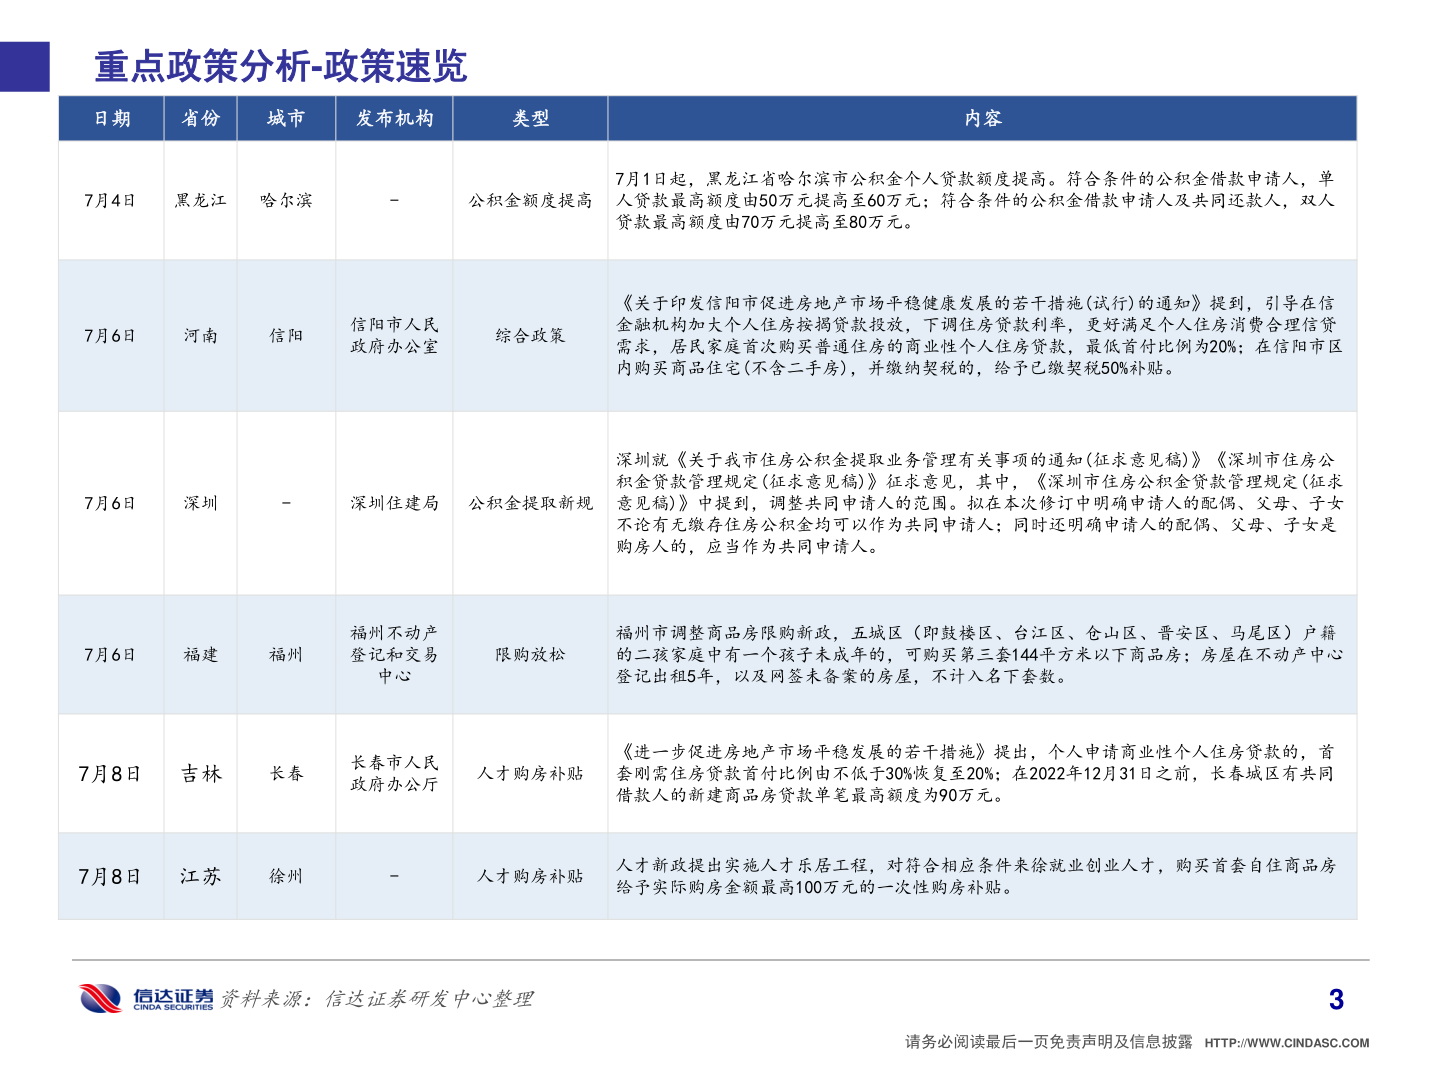Click the slide title 重点政策分析-政策速览
The image size is (1440, 1080).
pyautogui.click(x=281, y=67)
